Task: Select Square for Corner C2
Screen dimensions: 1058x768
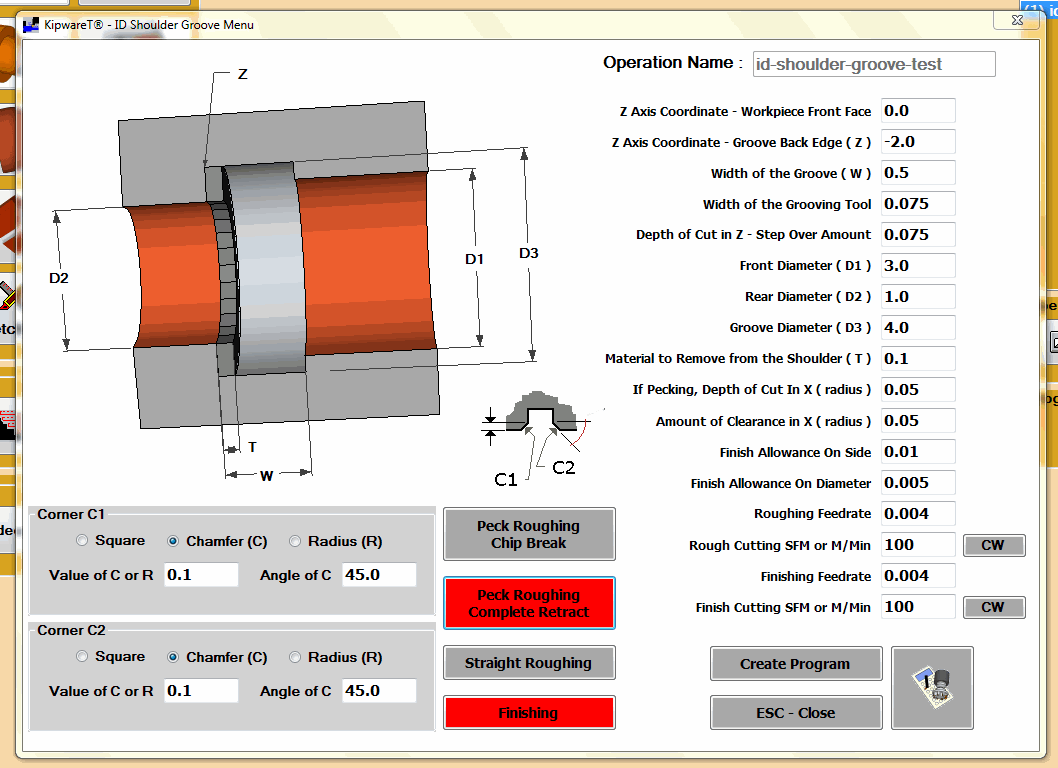Action: 81,656
